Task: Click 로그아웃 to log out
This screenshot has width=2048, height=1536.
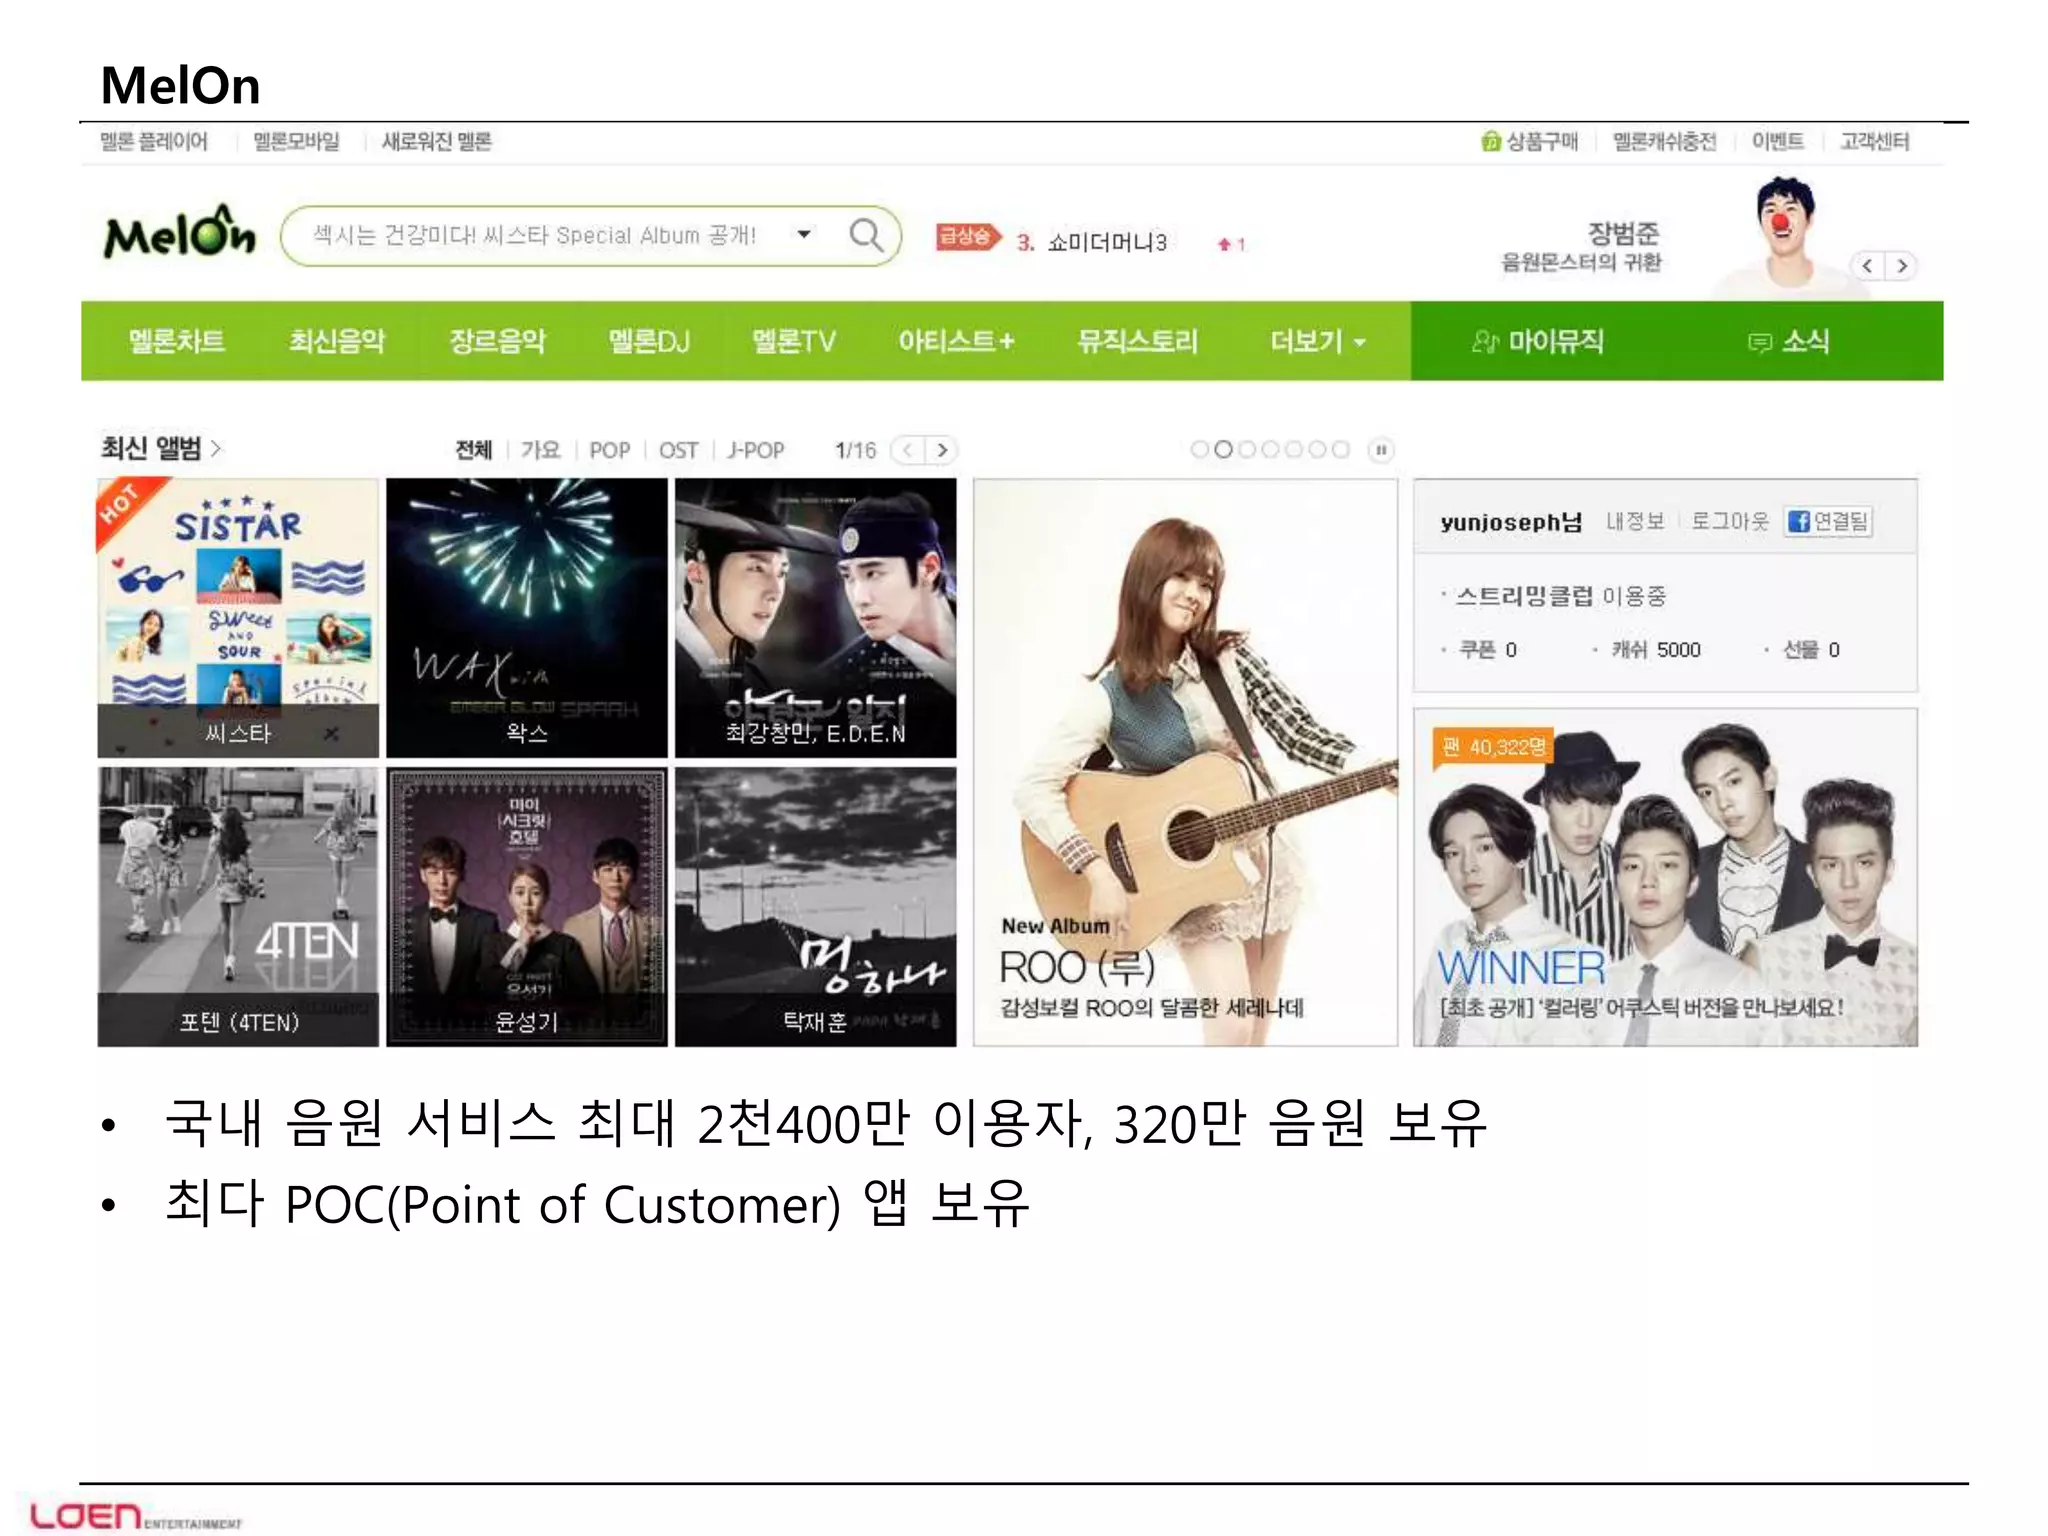Action: pyautogui.click(x=1730, y=521)
